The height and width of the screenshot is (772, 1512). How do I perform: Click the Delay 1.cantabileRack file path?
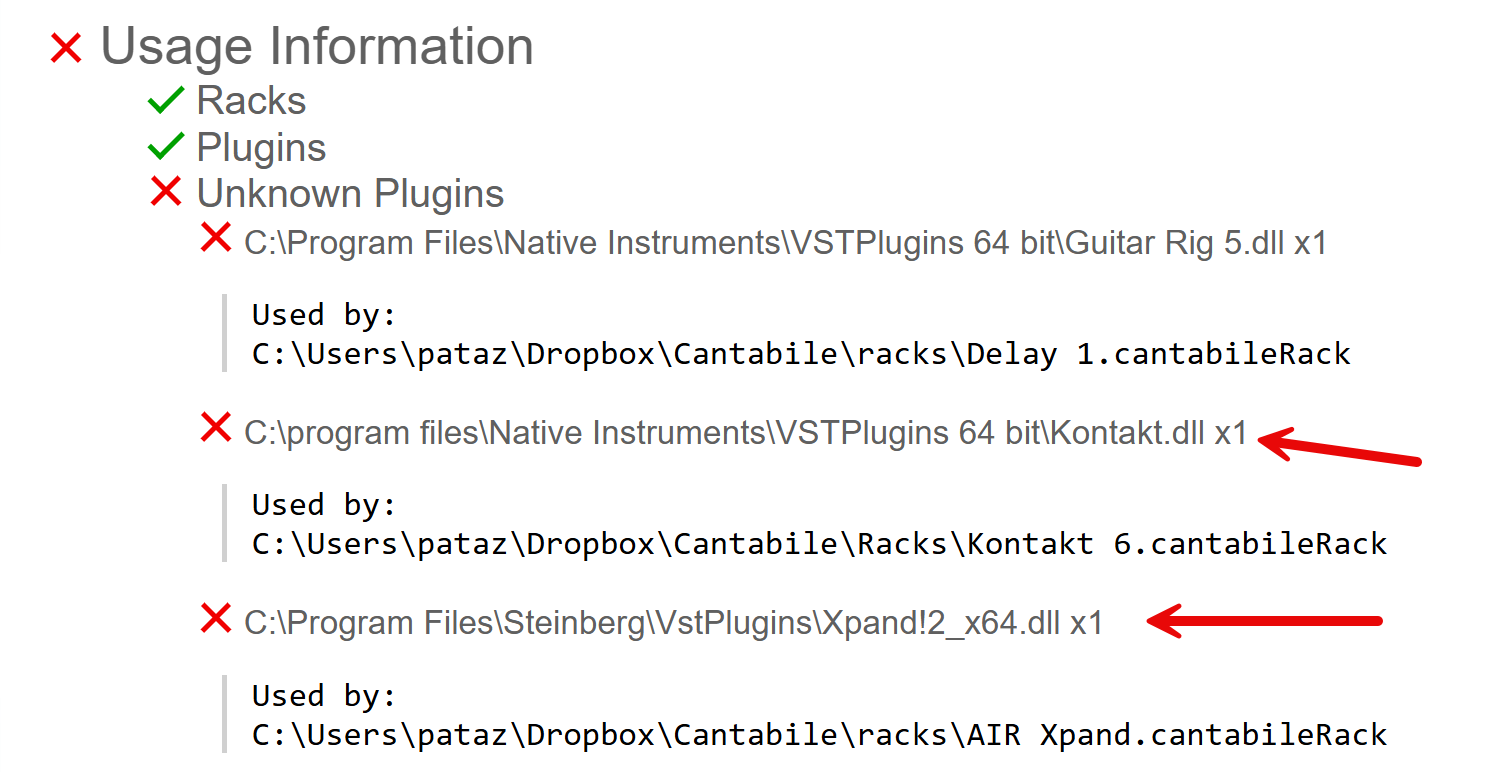click(x=801, y=354)
